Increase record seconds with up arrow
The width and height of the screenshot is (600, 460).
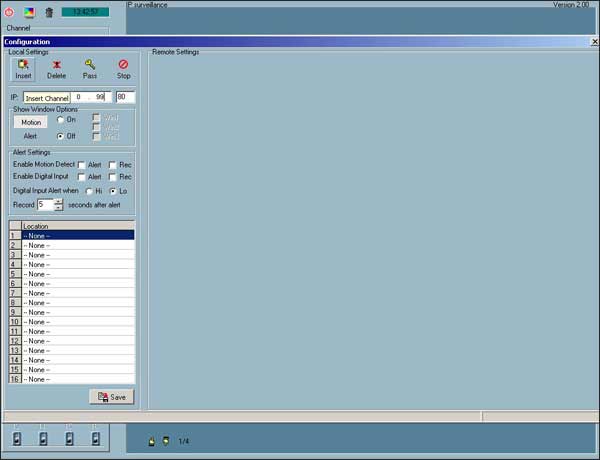pyautogui.click(x=58, y=202)
